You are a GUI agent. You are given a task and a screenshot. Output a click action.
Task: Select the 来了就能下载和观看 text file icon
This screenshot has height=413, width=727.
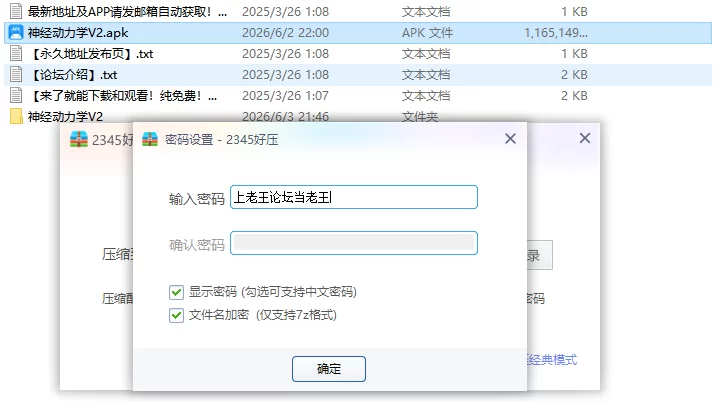coord(16,95)
